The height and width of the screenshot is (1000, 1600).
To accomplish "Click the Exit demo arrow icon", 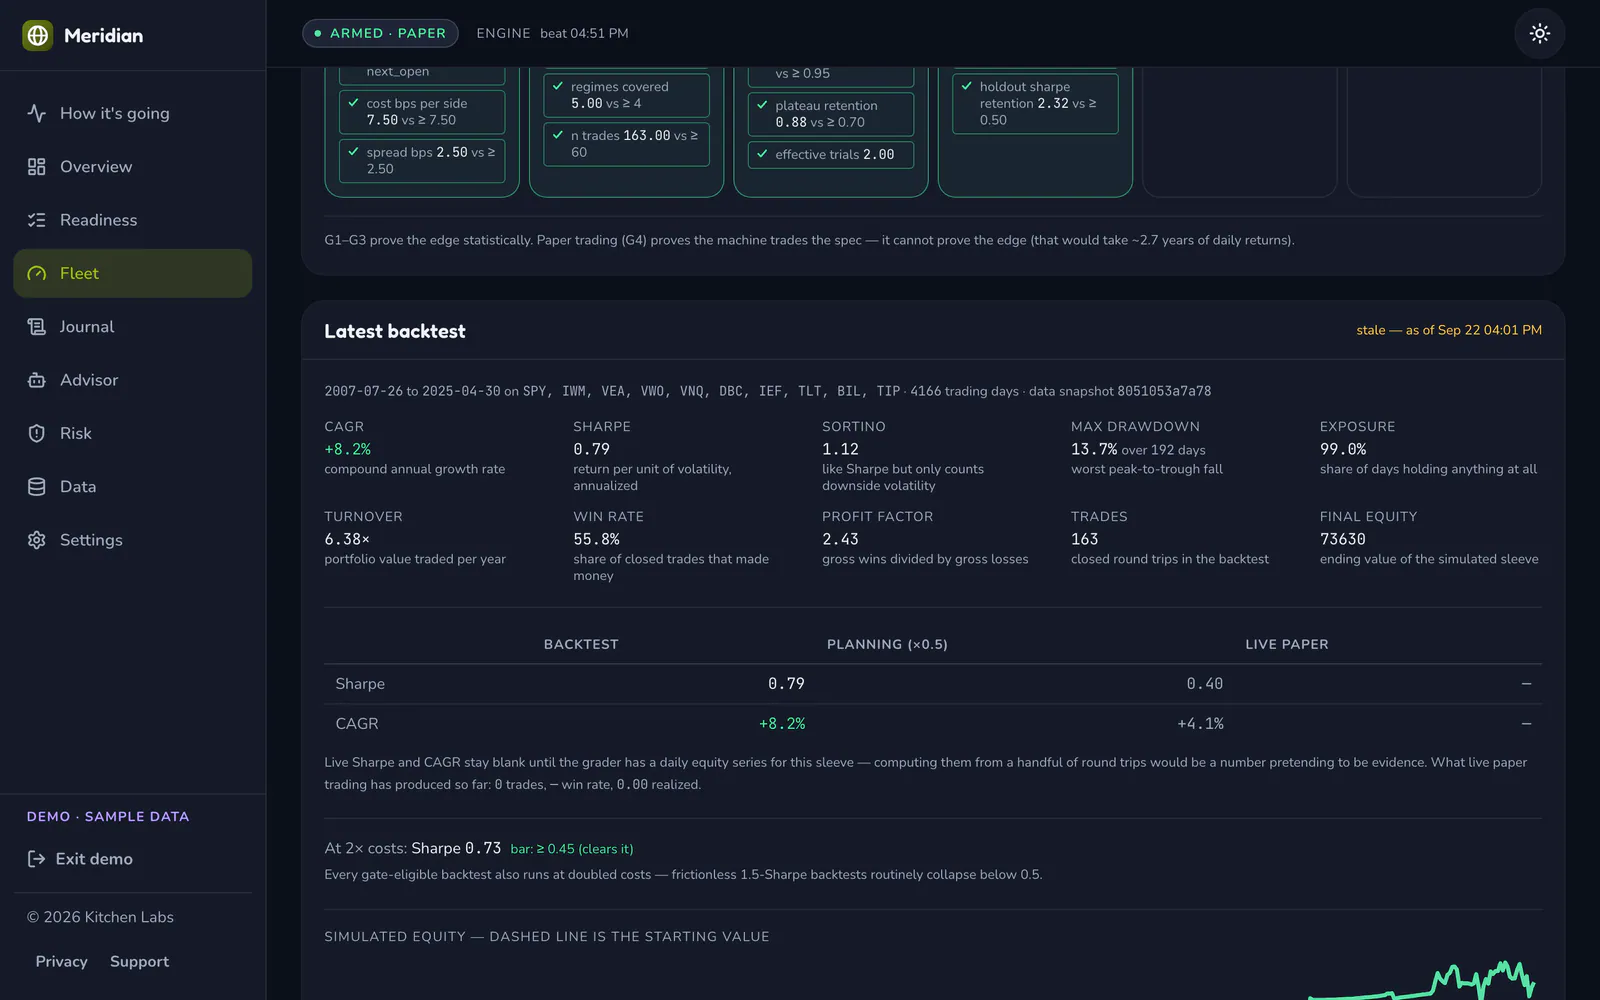I will [36, 859].
